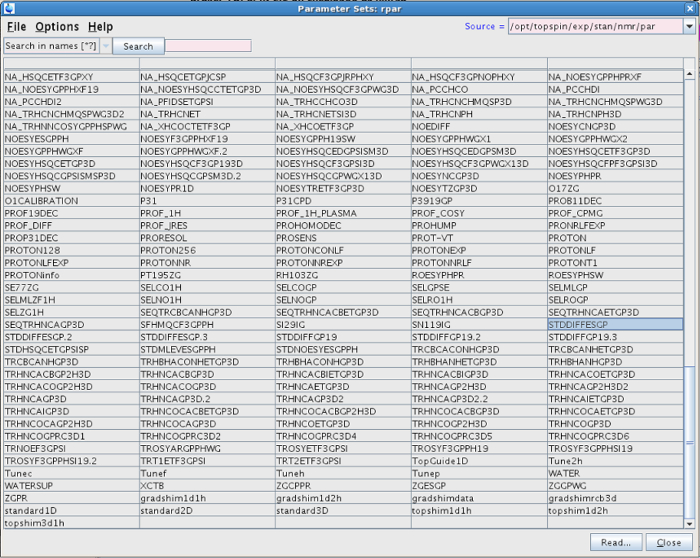Image resolution: width=700 pixels, height=558 pixels.
Task: Select the Tunep parameter set
Action: (479, 473)
